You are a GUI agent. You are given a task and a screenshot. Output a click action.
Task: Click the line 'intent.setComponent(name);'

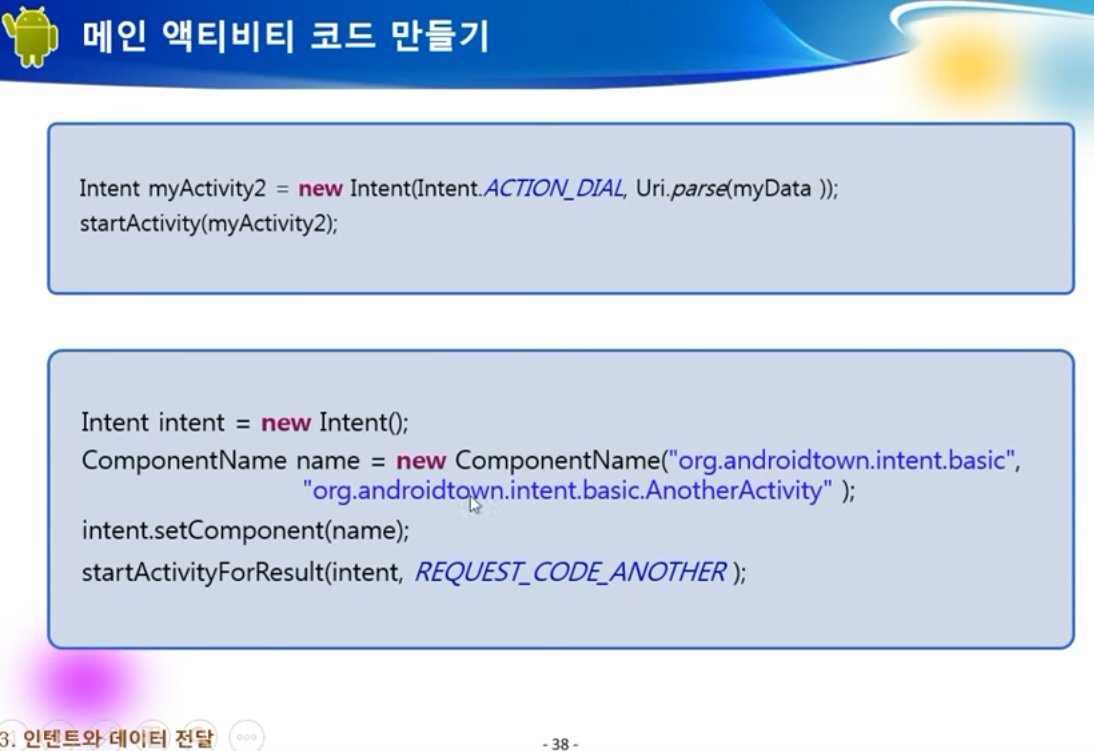coord(246,530)
